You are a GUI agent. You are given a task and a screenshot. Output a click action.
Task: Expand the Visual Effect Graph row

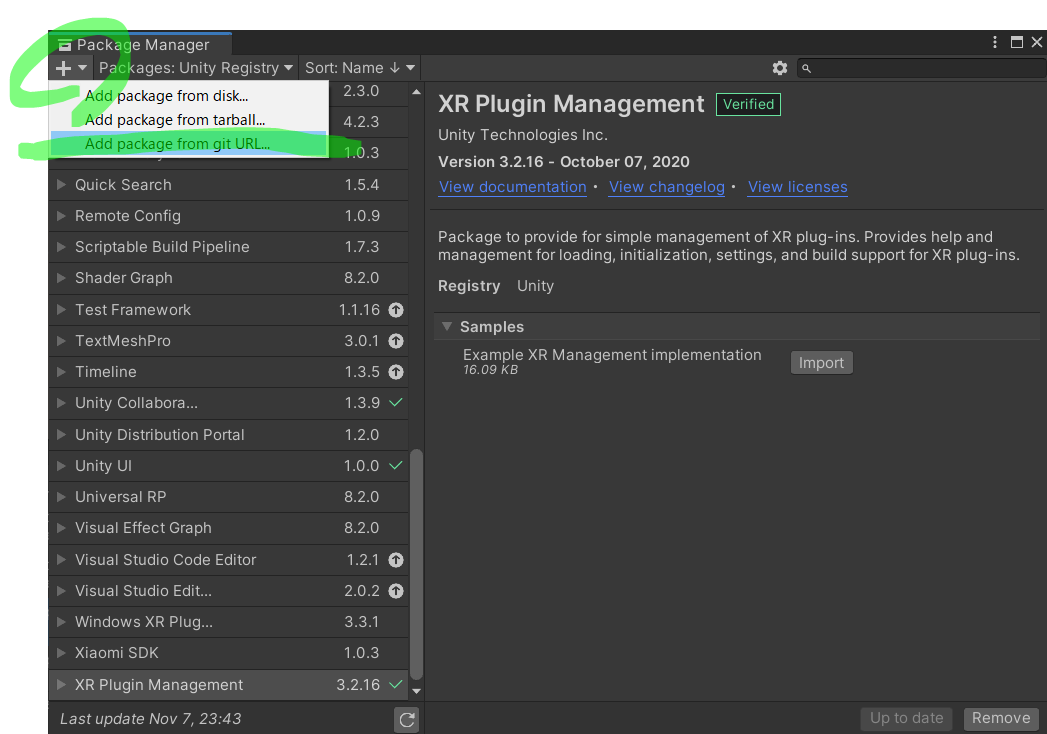point(61,528)
